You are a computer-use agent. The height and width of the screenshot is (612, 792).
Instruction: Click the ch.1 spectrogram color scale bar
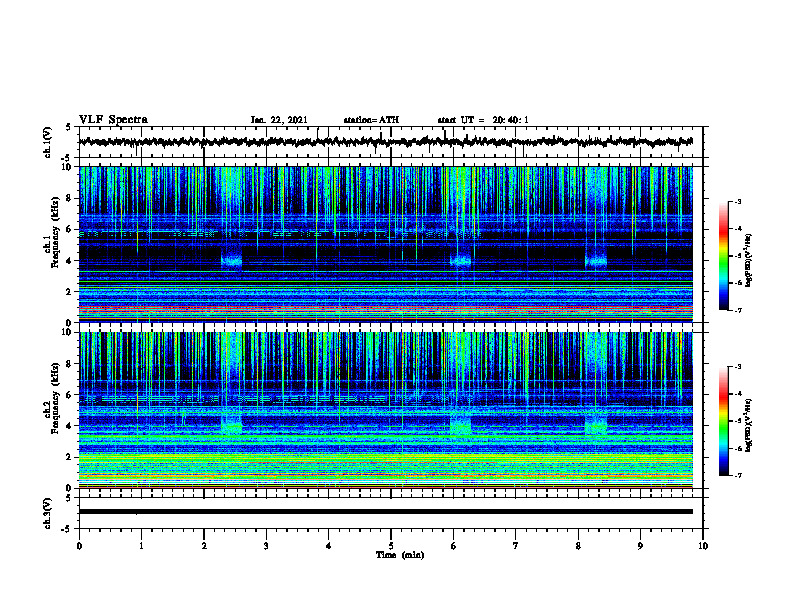[x=724, y=256]
